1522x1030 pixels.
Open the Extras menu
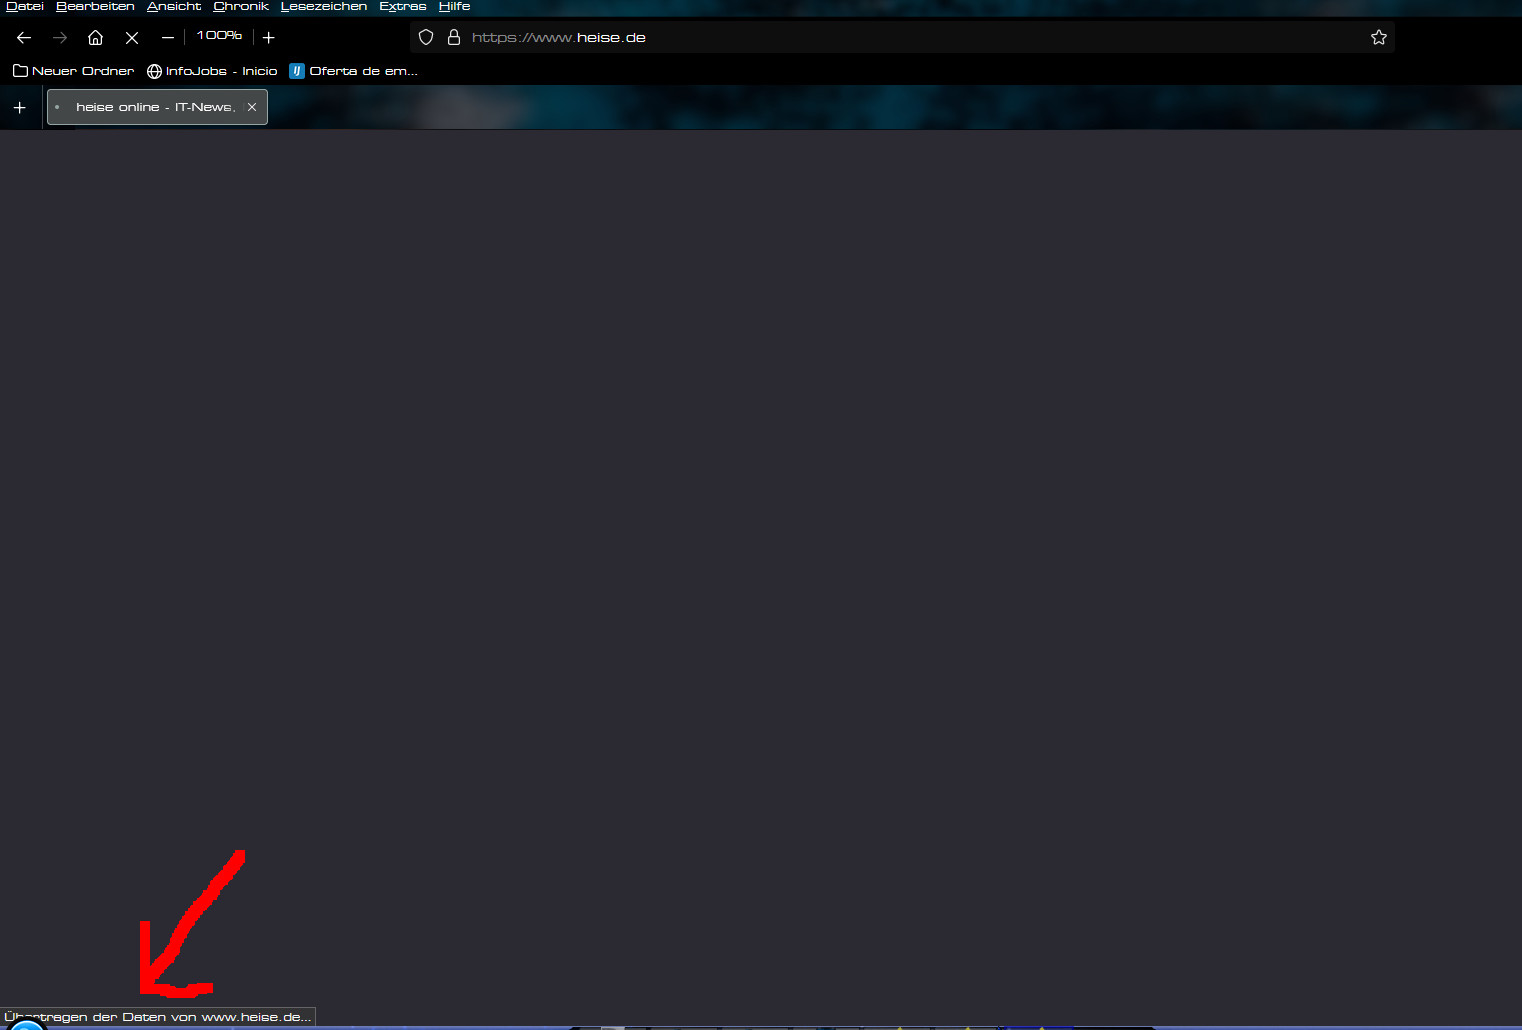(403, 7)
